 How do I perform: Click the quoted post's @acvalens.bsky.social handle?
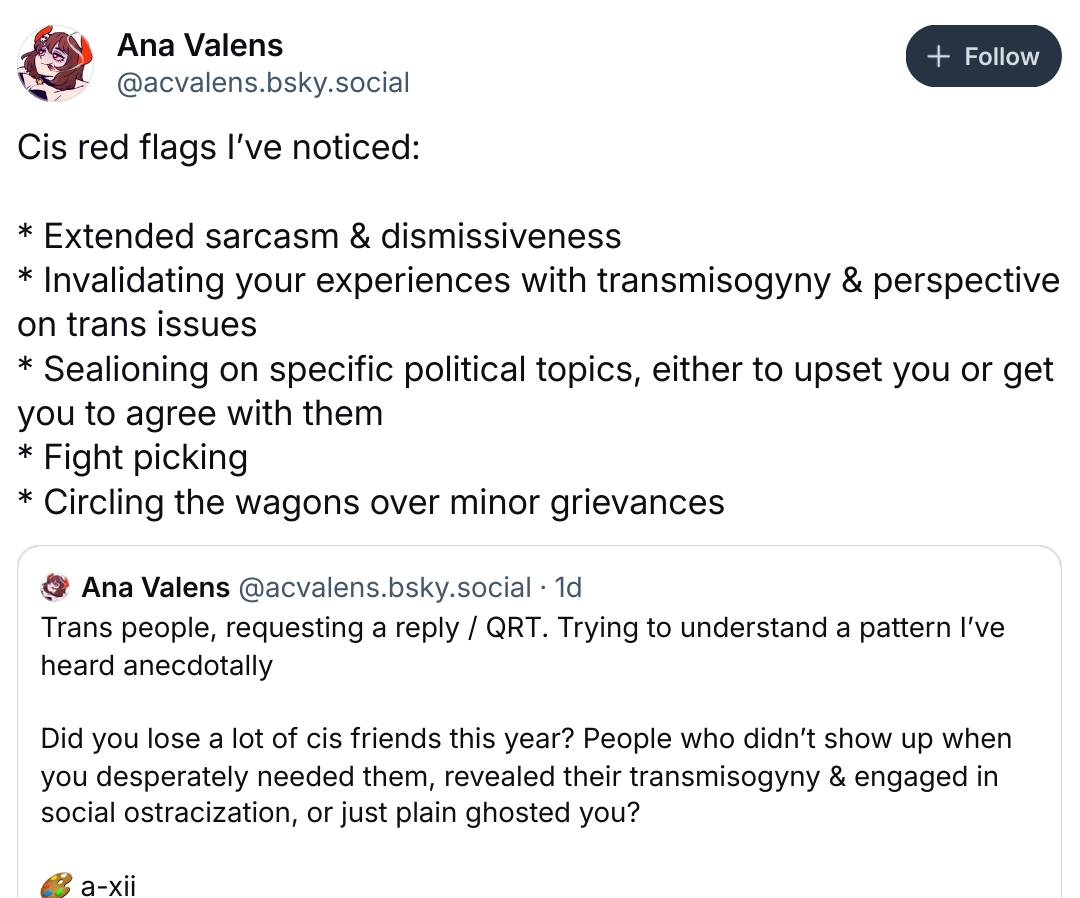385,588
